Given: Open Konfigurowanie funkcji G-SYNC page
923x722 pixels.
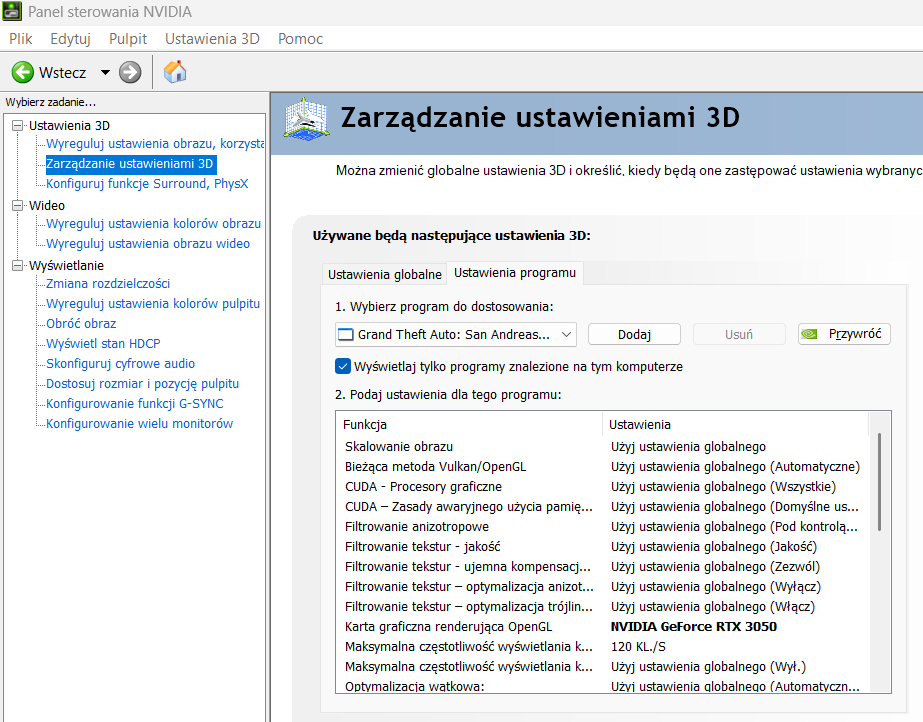Looking at the screenshot, I should click(x=135, y=404).
